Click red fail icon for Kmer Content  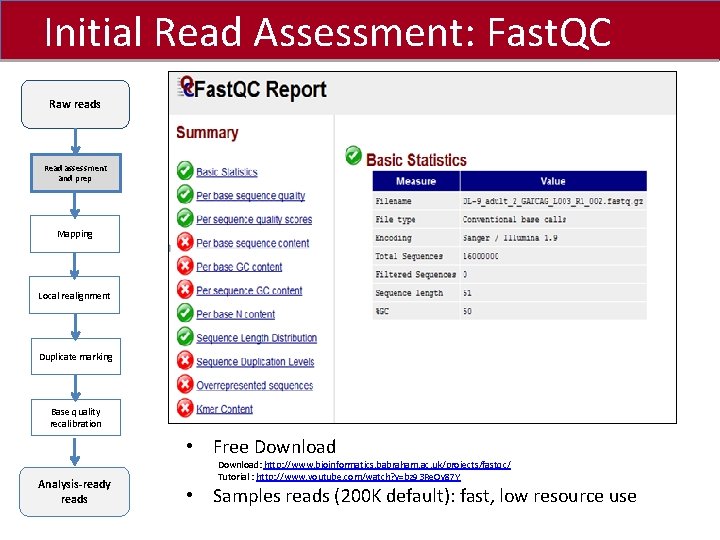click(x=185, y=408)
